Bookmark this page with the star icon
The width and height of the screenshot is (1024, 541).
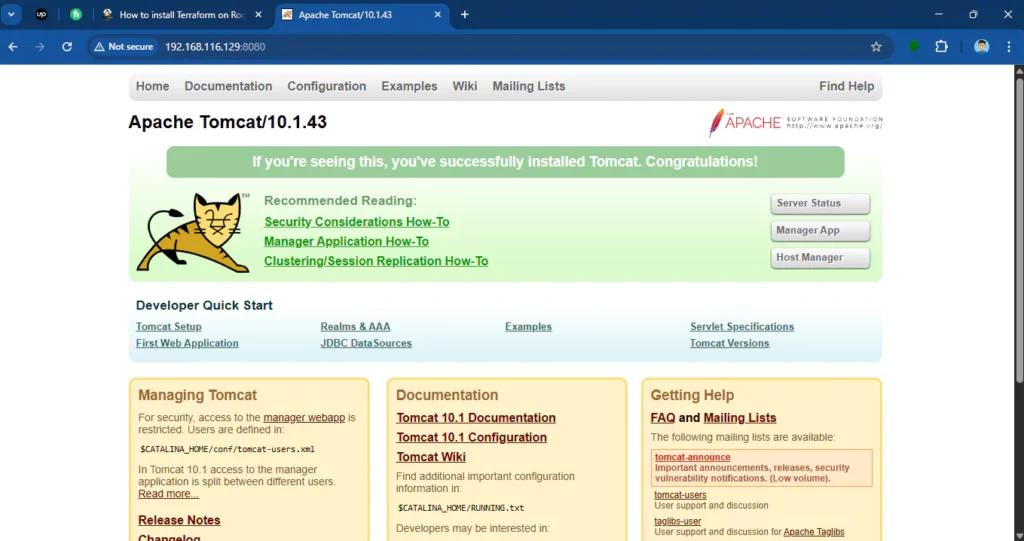pos(876,46)
